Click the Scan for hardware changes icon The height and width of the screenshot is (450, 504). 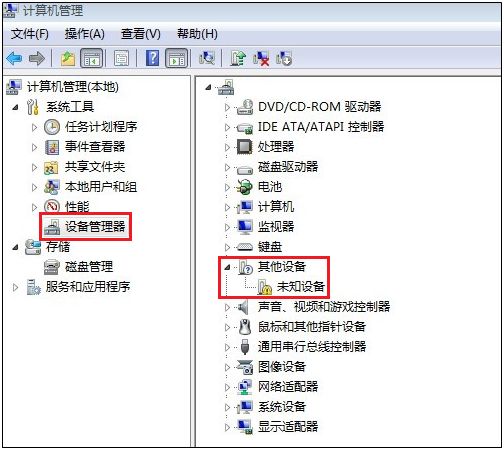[207, 58]
